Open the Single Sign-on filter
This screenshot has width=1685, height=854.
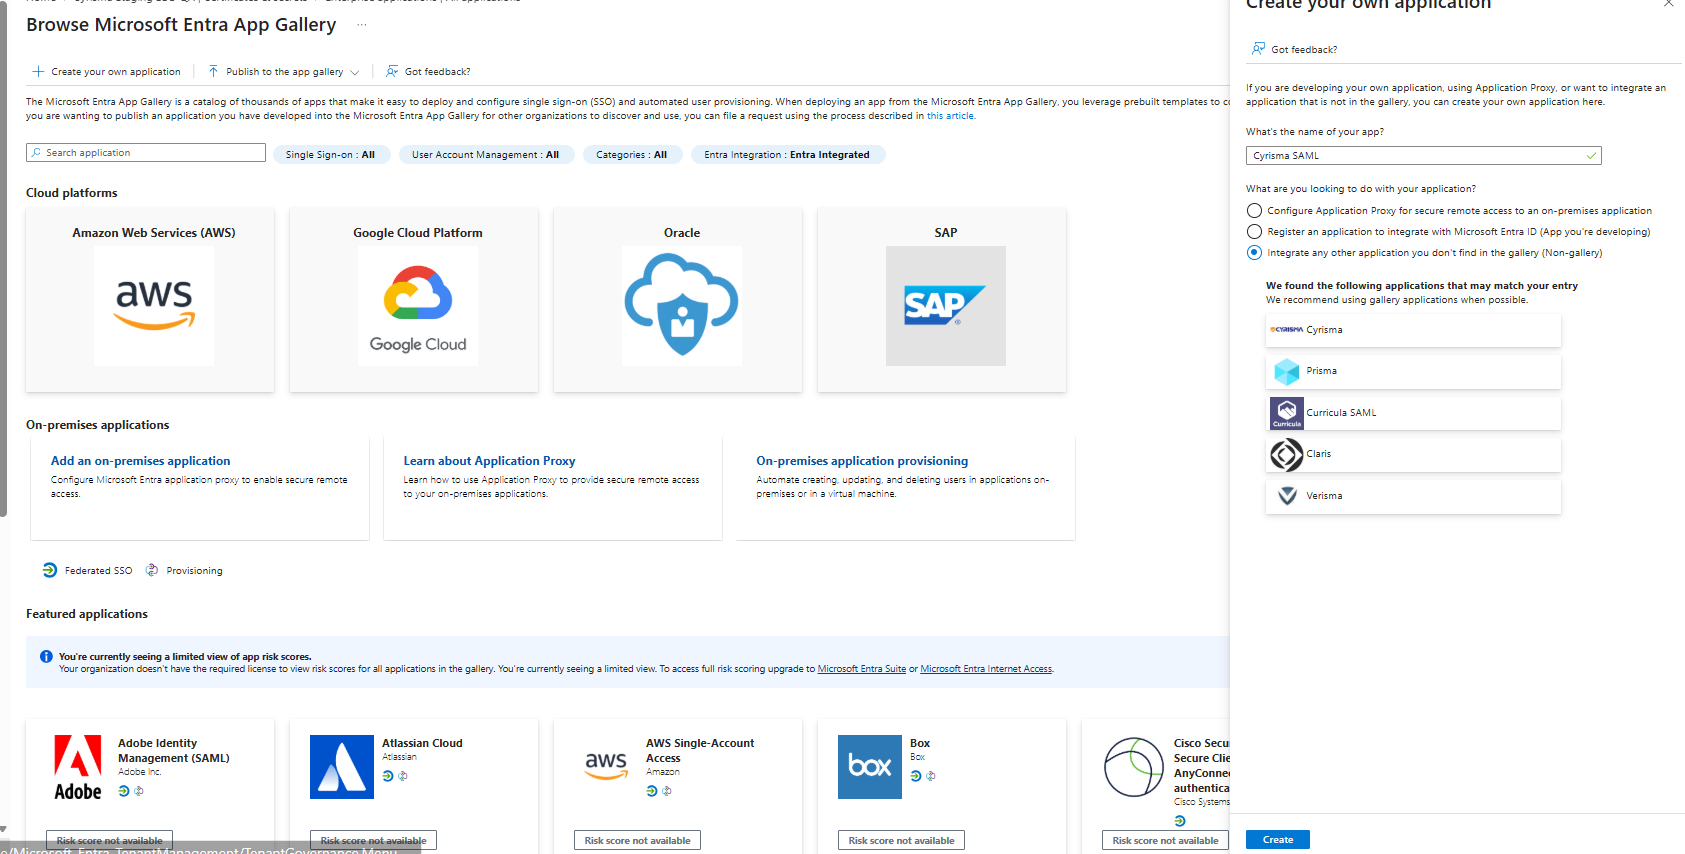pos(330,154)
